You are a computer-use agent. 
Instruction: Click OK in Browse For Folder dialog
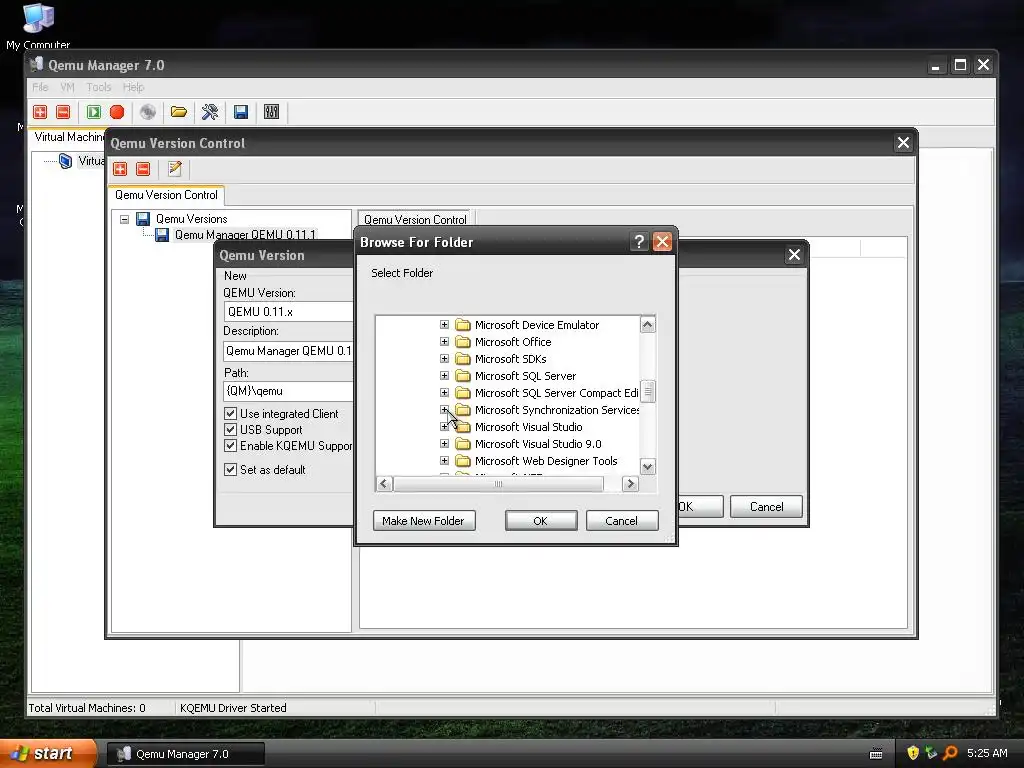pyautogui.click(x=541, y=520)
